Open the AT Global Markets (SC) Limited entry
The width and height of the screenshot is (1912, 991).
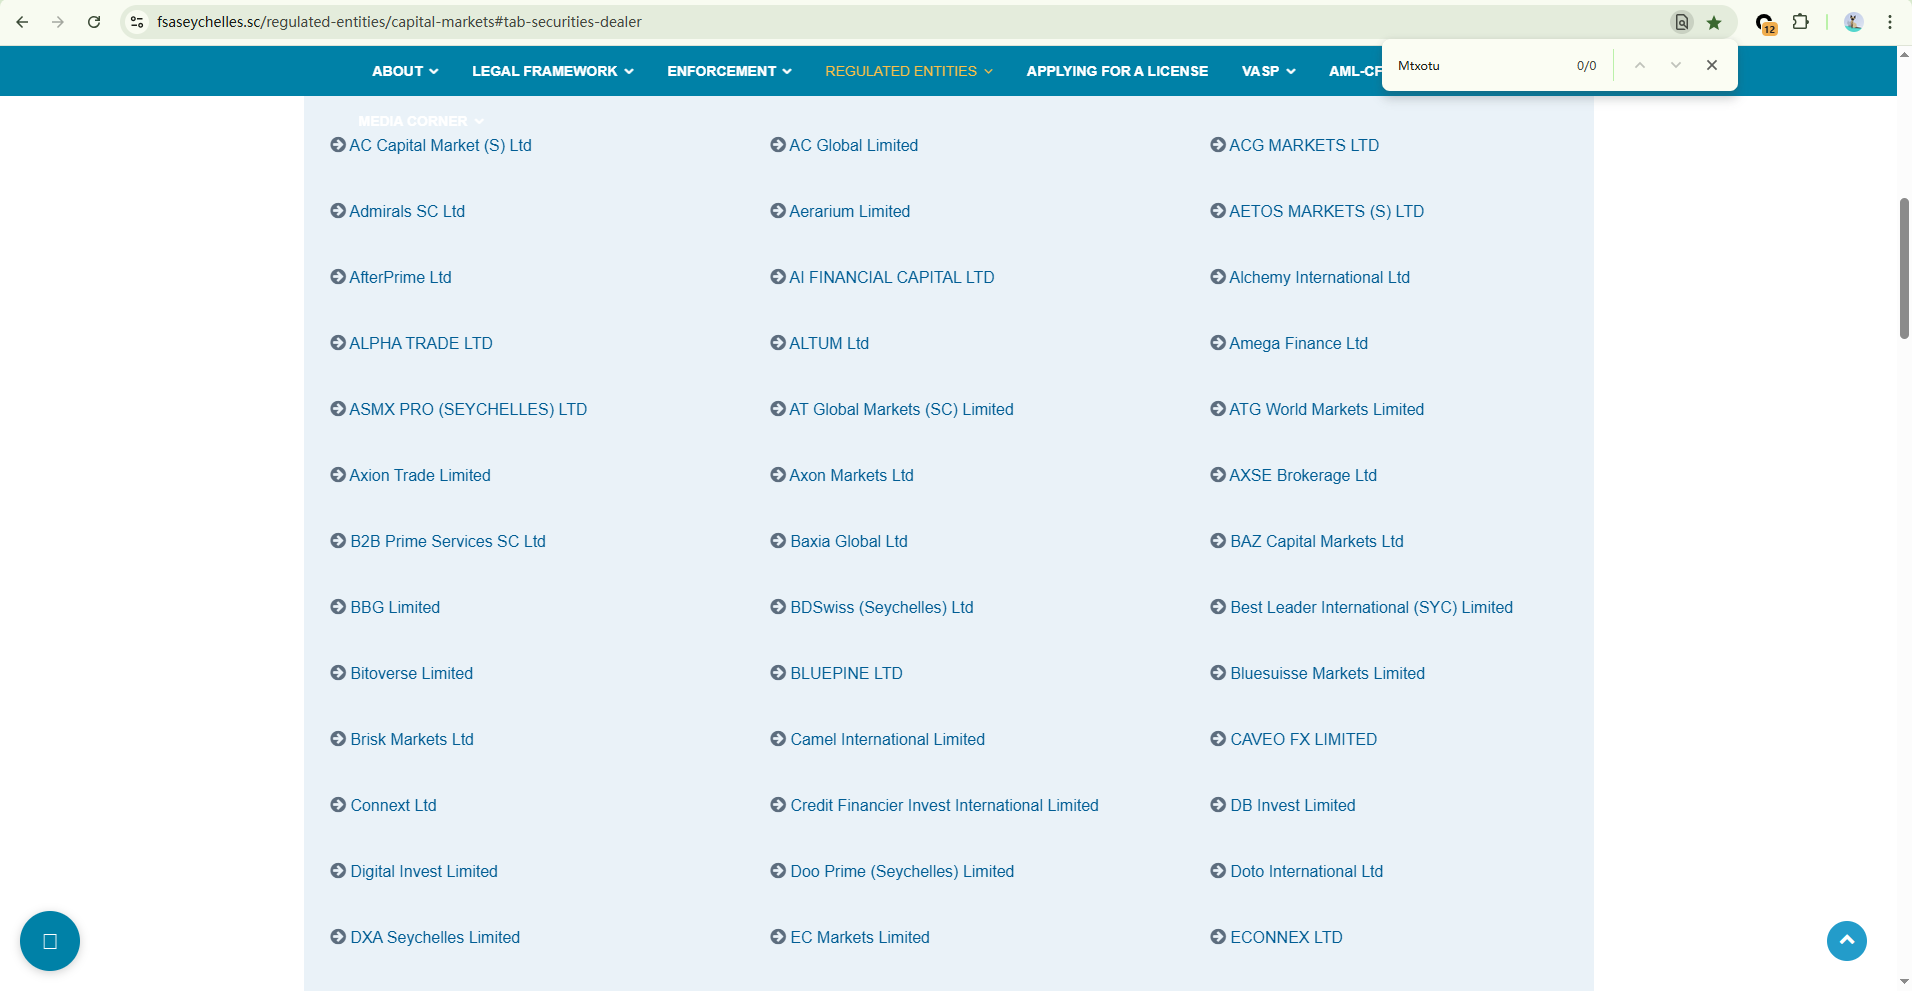(901, 409)
